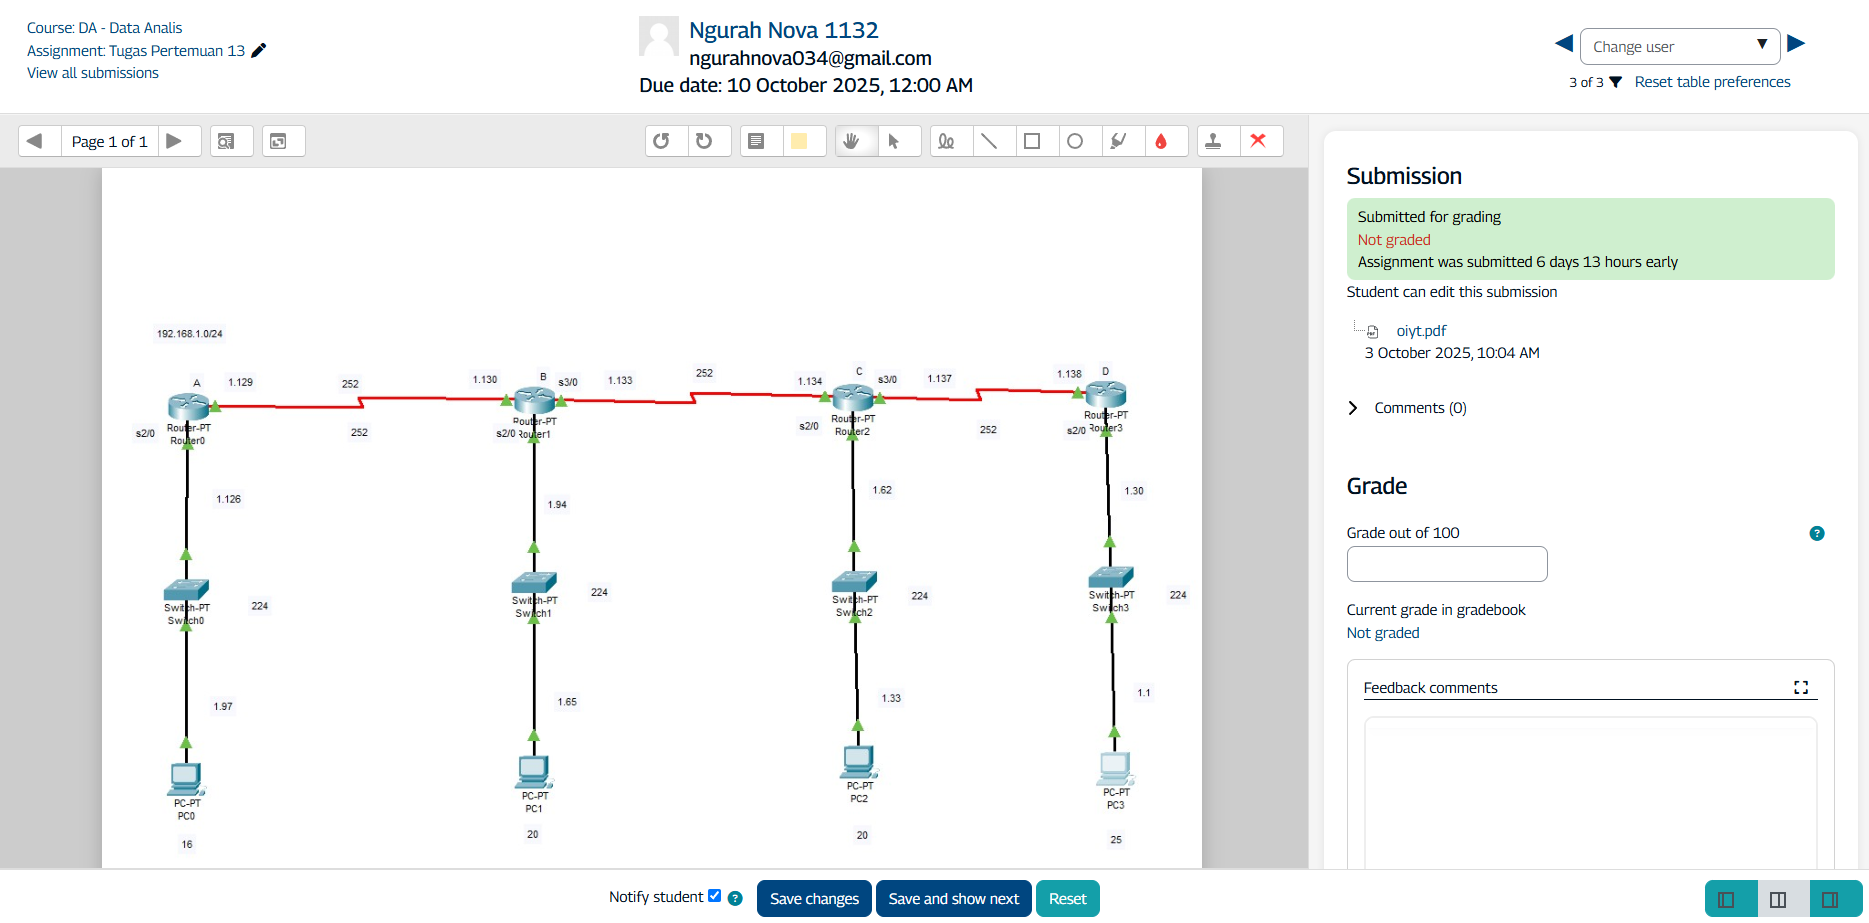Image resolution: width=1869 pixels, height=923 pixels.
Task: Switch to the grade-panel-only layout
Action: pyautogui.click(x=1830, y=899)
